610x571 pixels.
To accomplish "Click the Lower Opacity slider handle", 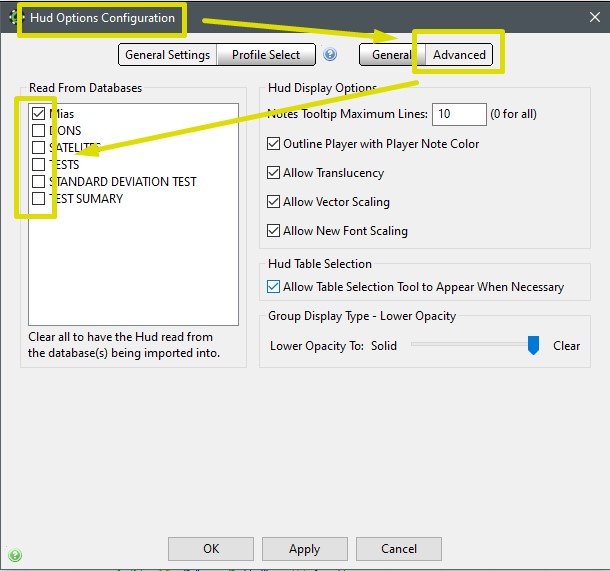I will click(533, 345).
